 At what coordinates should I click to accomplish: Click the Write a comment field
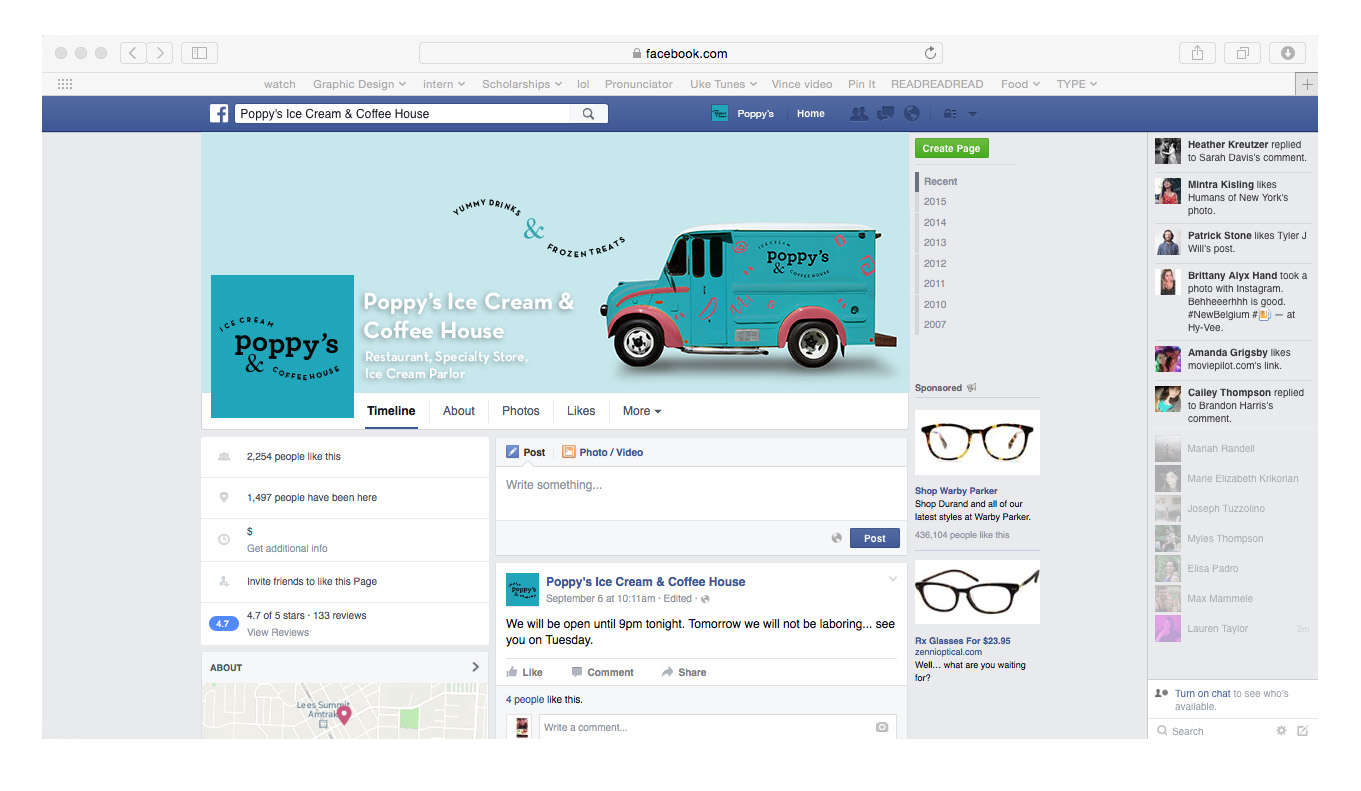coord(718,727)
